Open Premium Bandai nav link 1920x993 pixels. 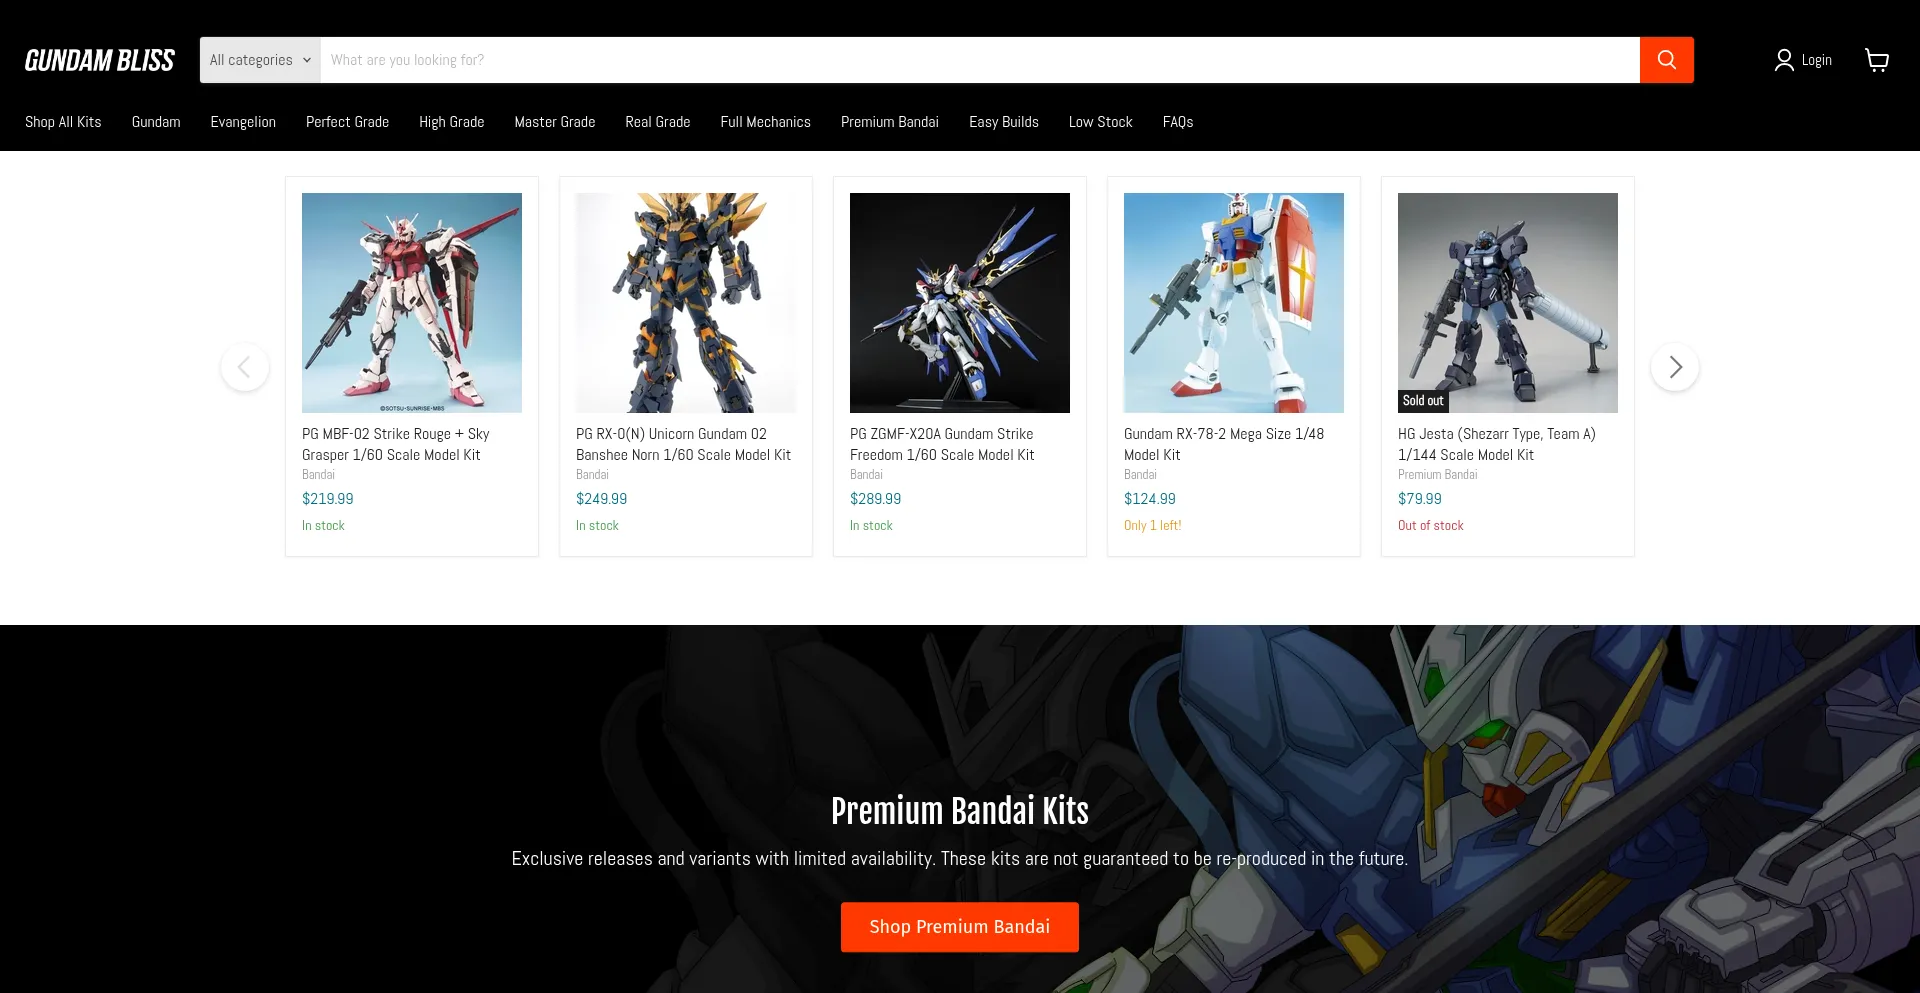(x=890, y=122)
